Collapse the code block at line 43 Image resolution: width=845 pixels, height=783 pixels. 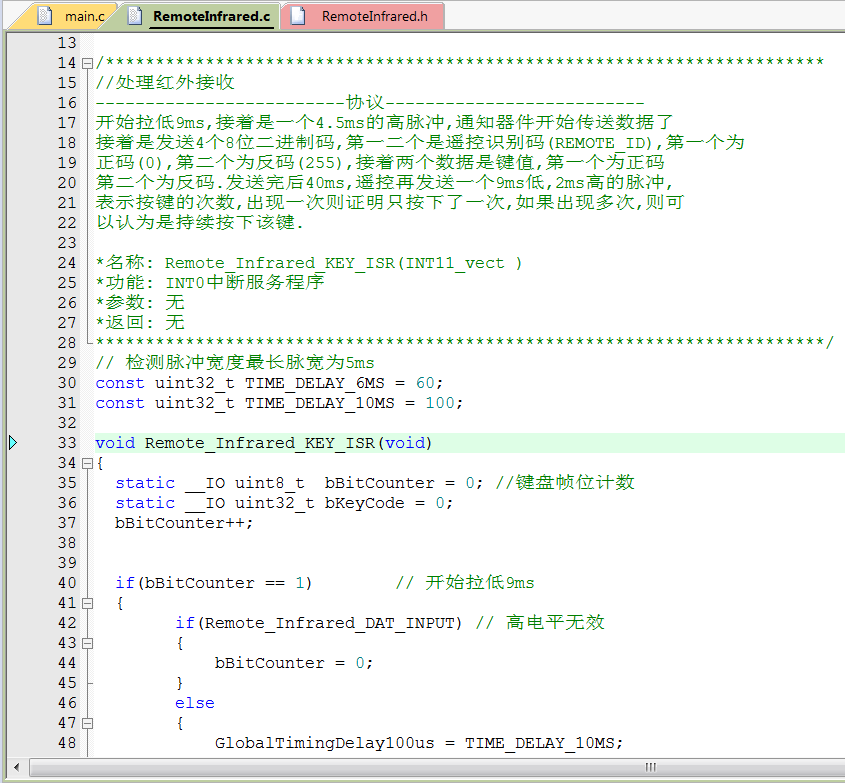pyautogui.click(x=87, y=643)
